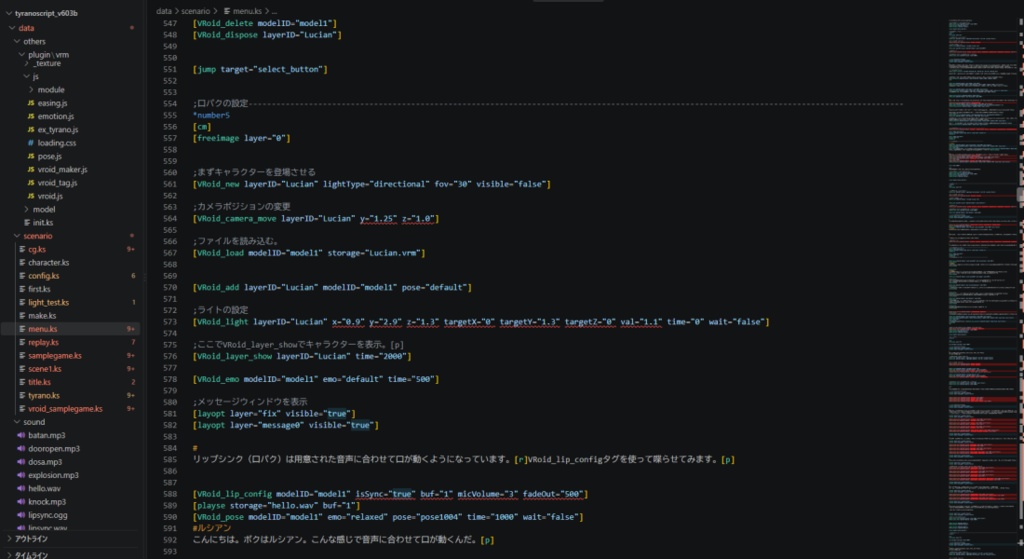Click the audio icon of hello.wav

click(21, 488)
